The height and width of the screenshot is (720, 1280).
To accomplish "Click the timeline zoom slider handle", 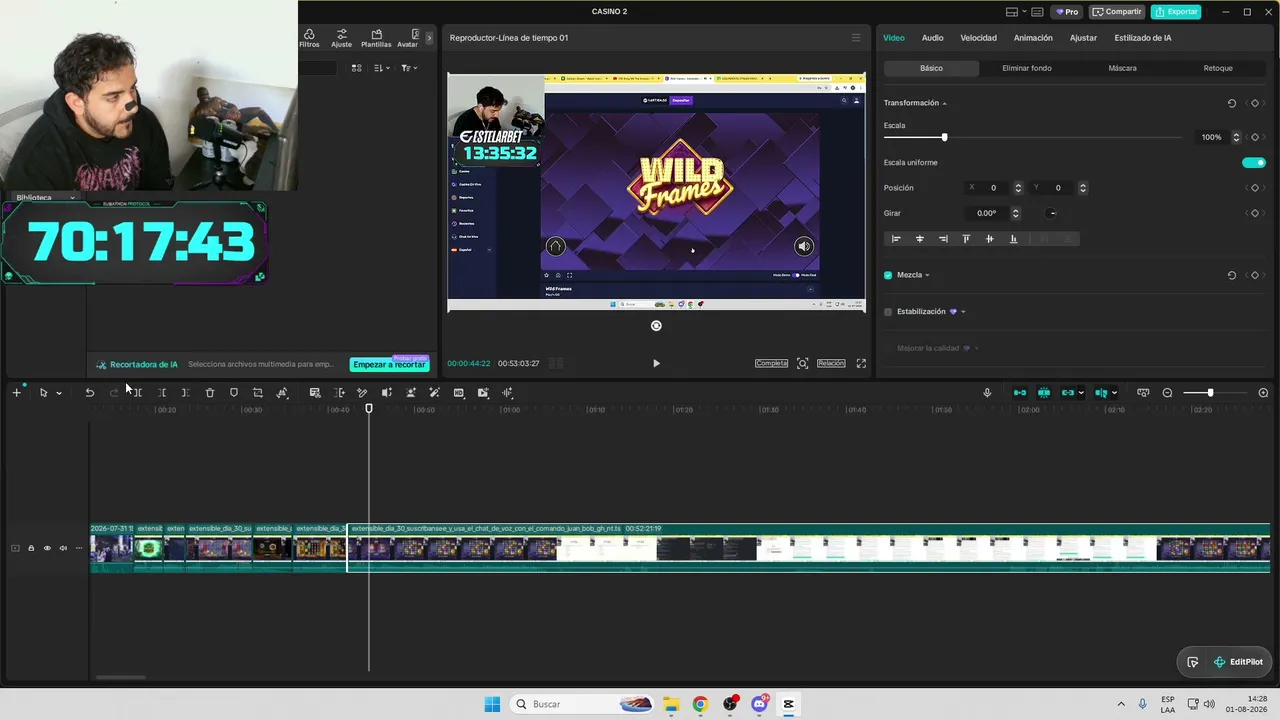I will [x=1210, y=393].
